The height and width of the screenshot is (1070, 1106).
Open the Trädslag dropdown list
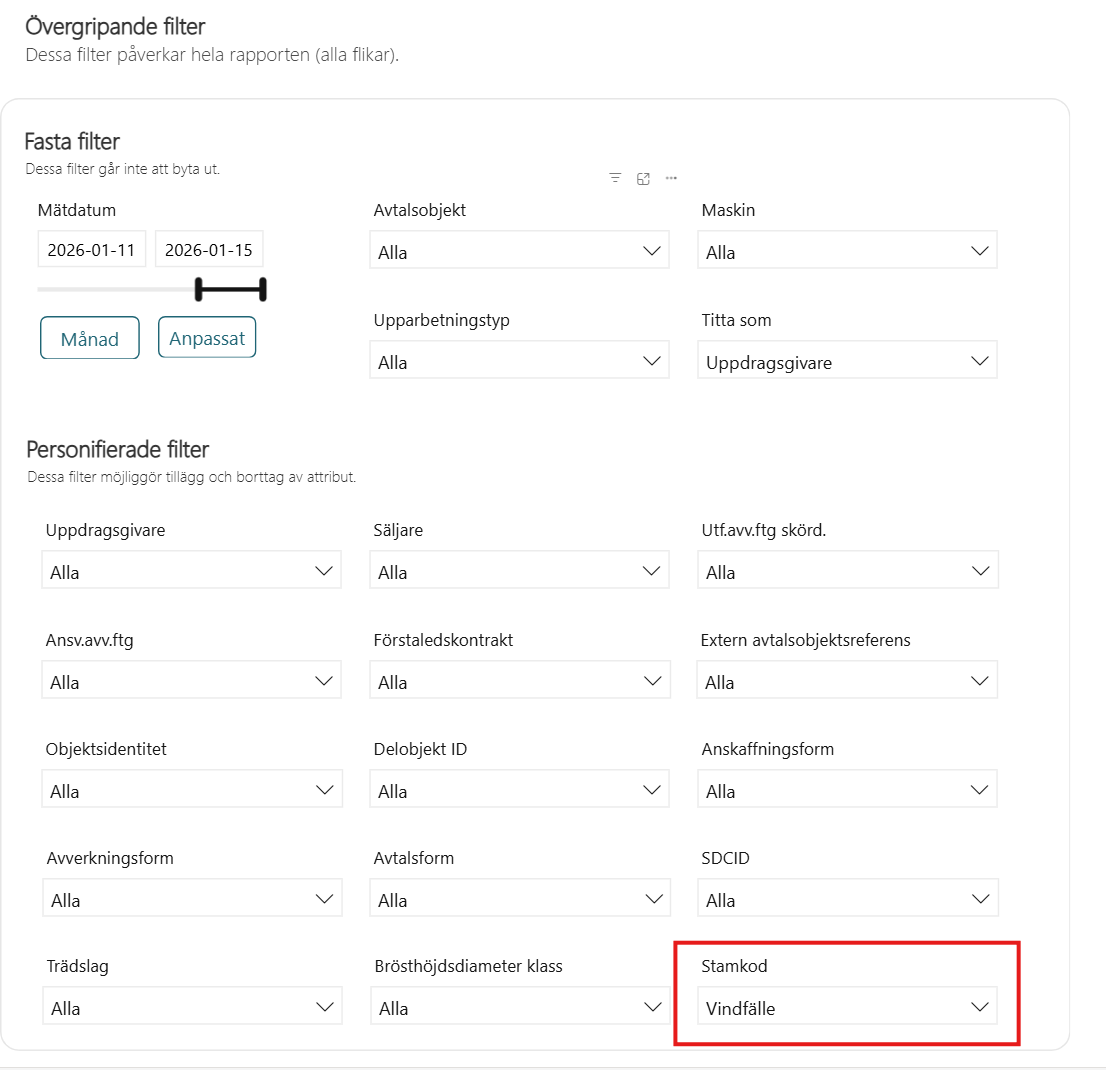(192, 1008)
